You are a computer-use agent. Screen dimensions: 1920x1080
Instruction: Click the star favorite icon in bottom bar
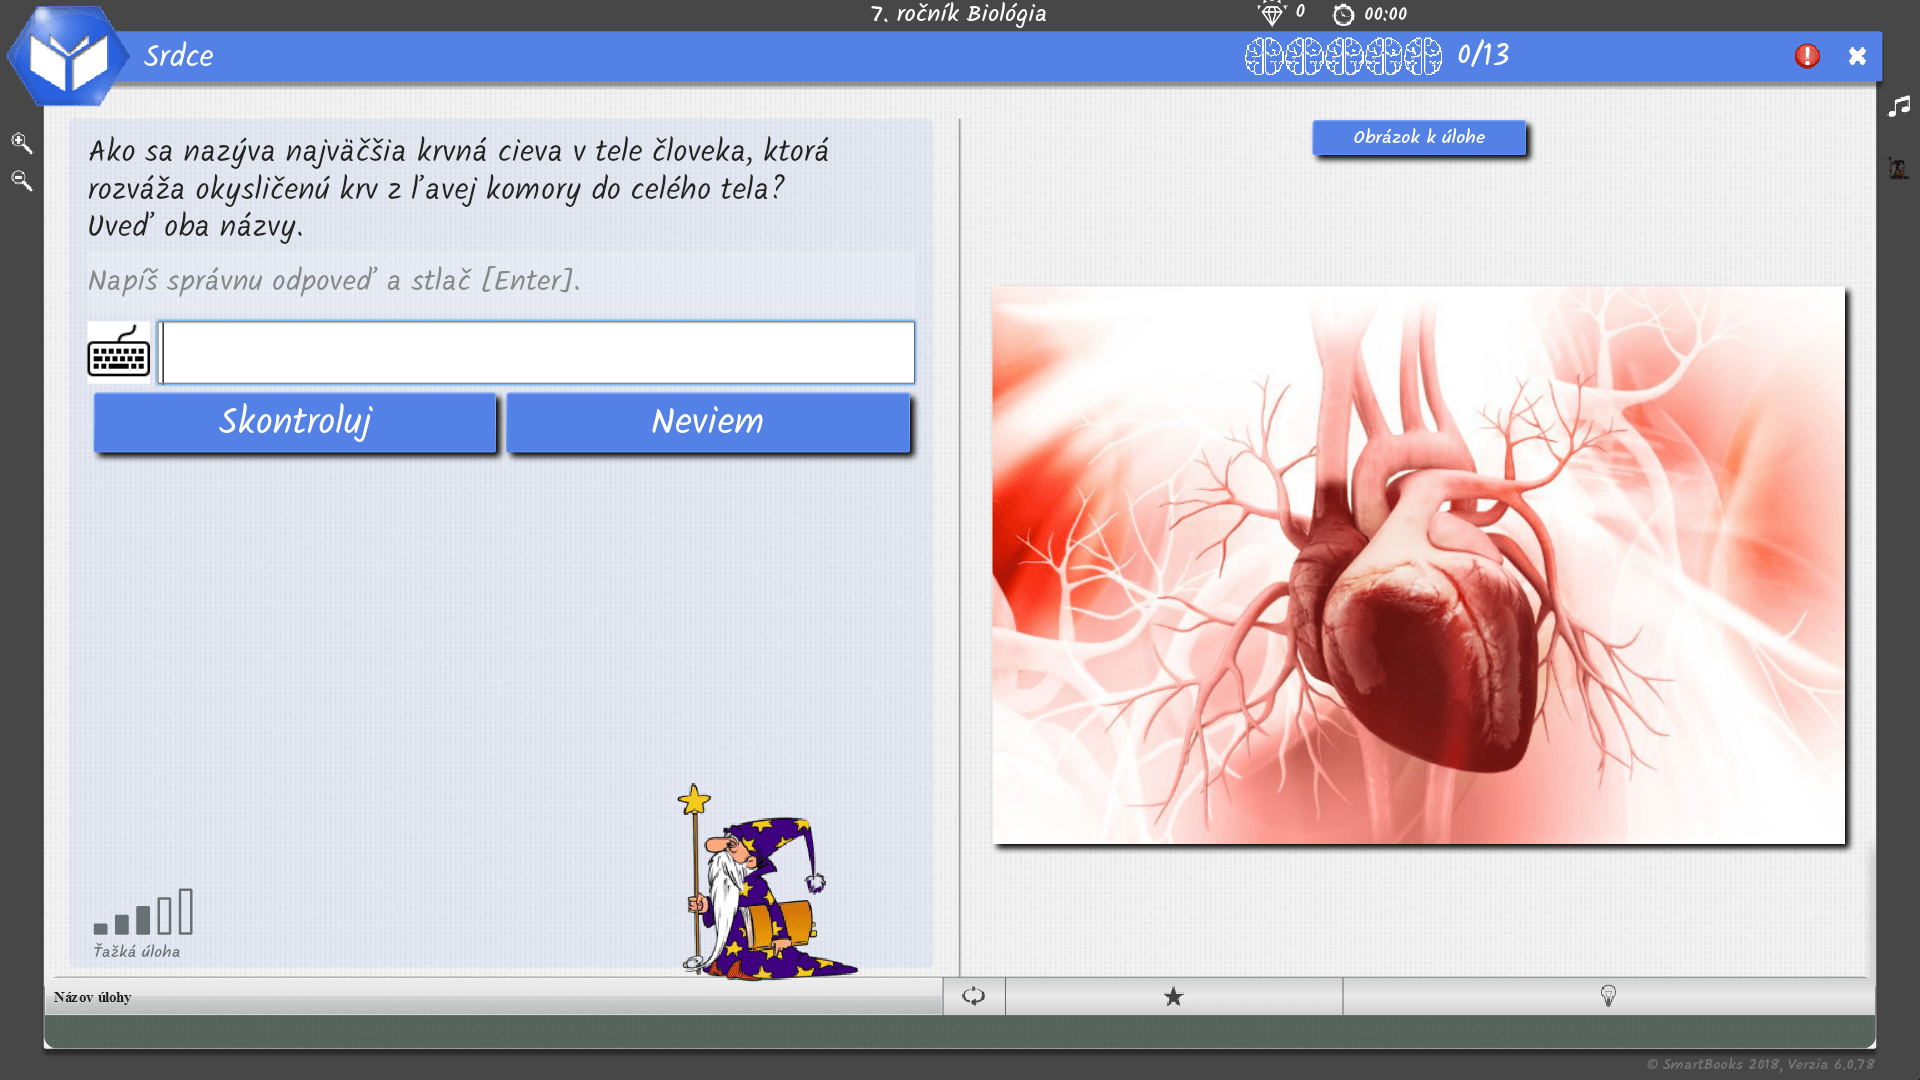pos(1174,996)
